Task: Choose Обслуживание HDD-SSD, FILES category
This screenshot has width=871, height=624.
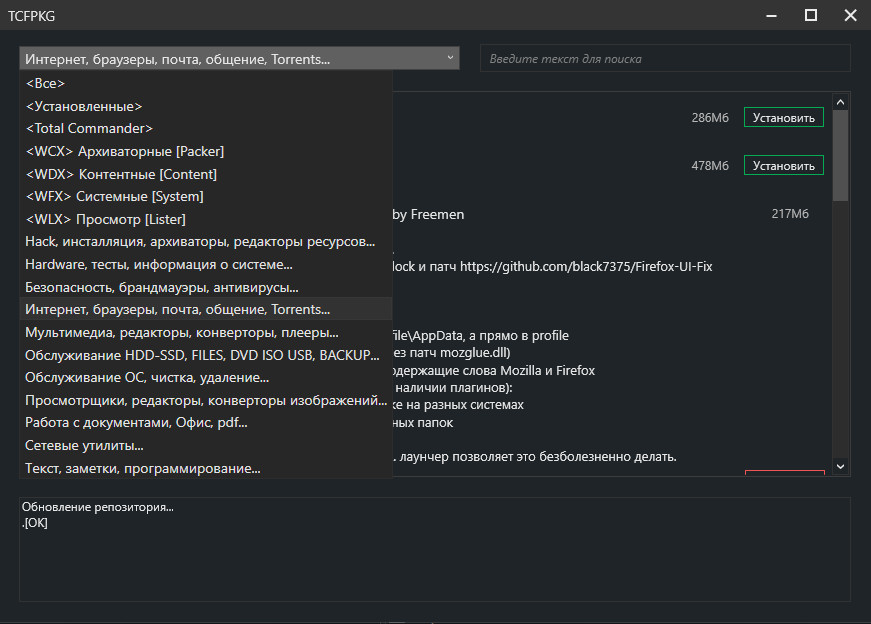Action: (202, 355)
